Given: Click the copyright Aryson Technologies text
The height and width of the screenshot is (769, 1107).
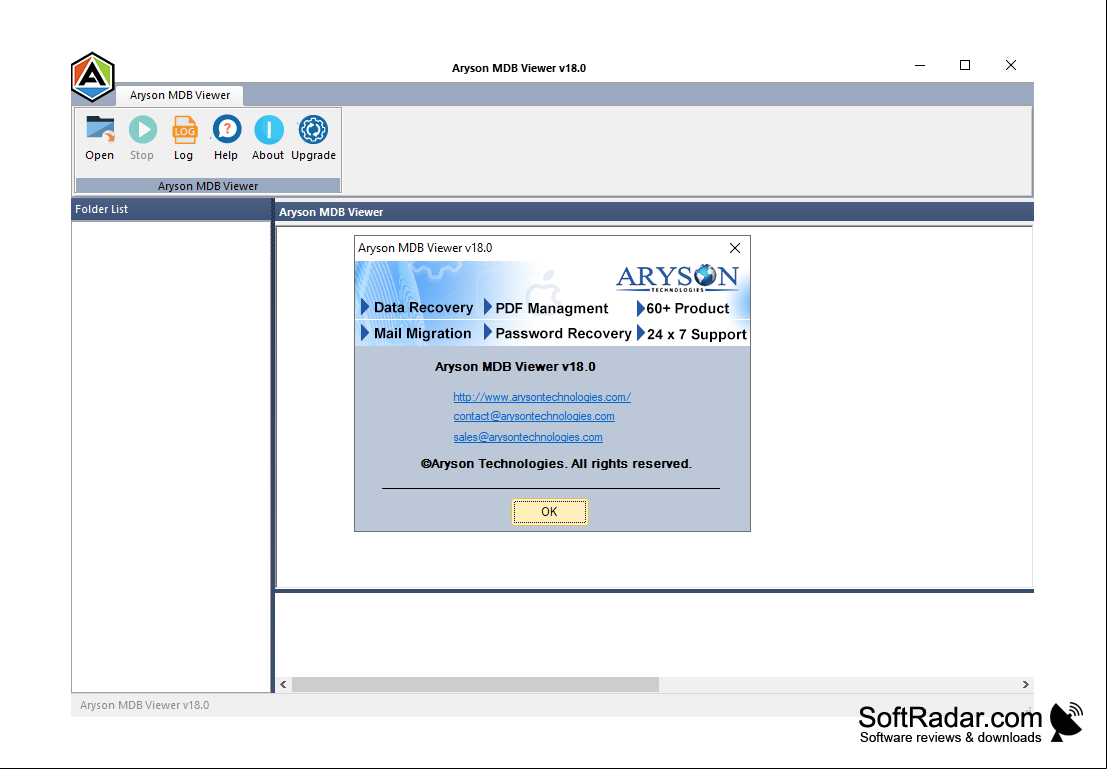Looking at the screenshot, I should (556, 464).
